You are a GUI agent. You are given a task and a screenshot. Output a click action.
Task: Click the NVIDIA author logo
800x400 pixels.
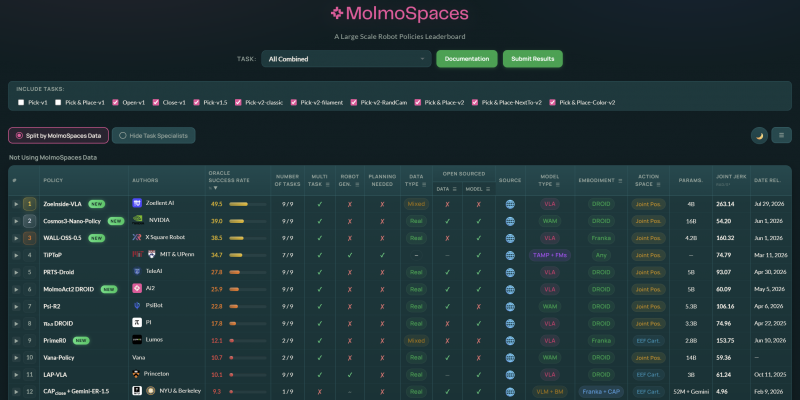coord(138,220)
